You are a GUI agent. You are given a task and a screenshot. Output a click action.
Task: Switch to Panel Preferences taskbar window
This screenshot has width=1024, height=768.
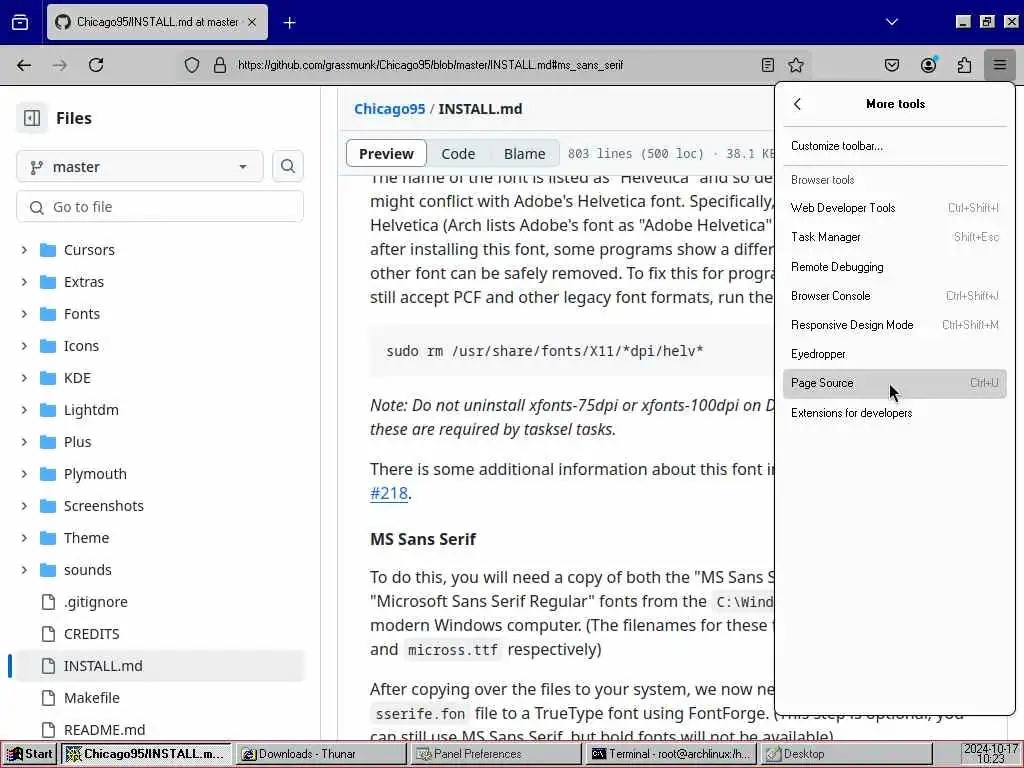[496, 754]
